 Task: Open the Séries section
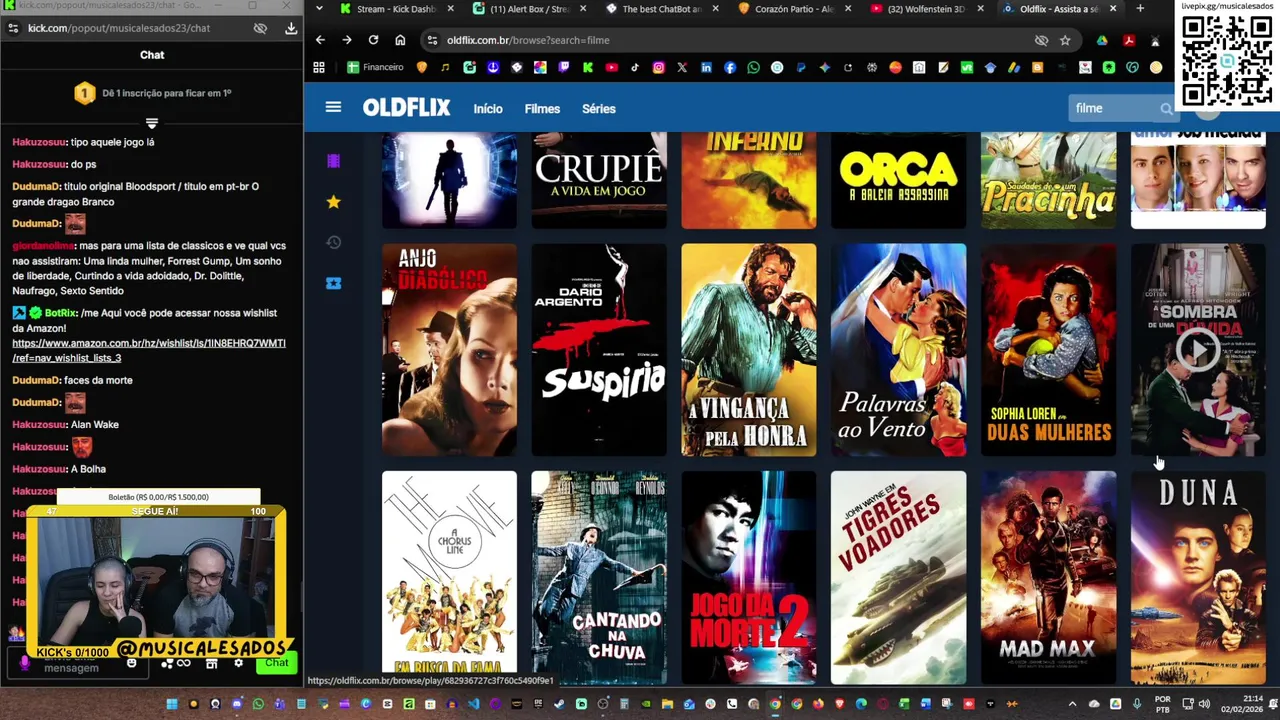click(599, 109)
